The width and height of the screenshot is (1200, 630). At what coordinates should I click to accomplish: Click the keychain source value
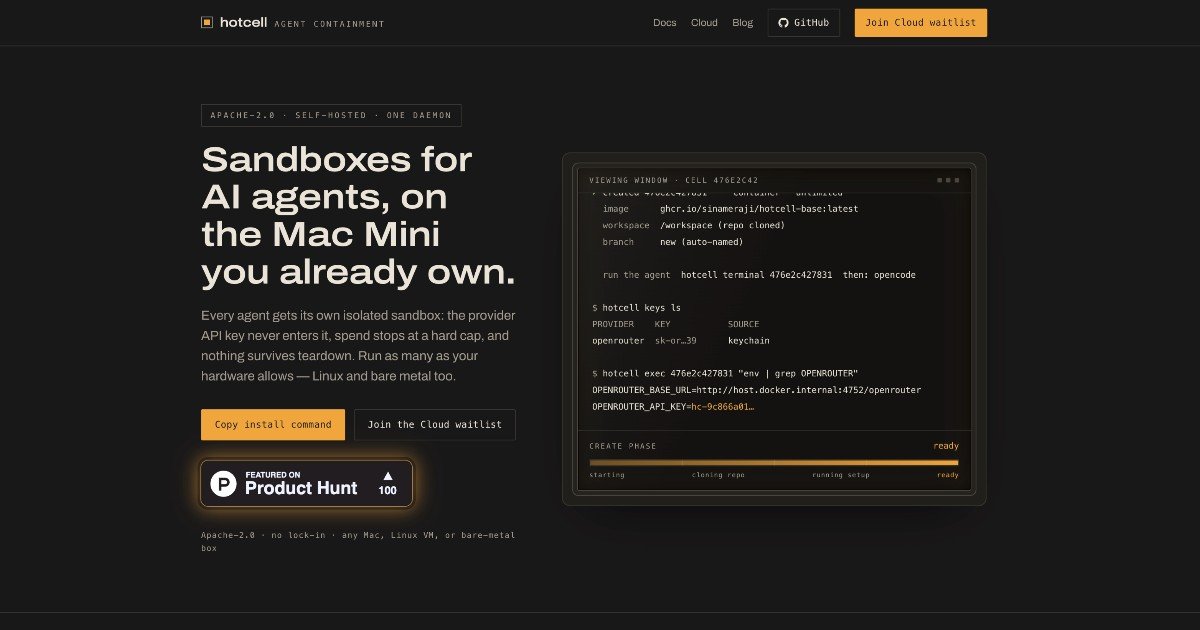[x=749, y=341]
